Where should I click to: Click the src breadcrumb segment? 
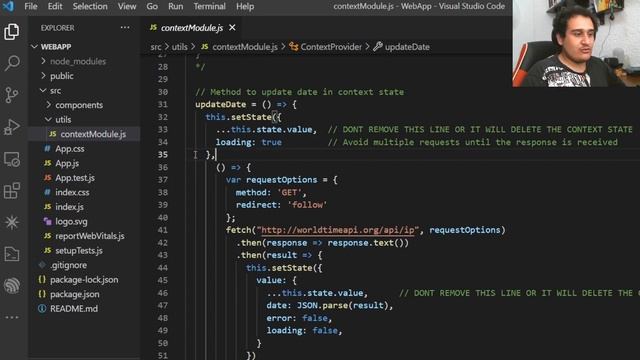156,47
